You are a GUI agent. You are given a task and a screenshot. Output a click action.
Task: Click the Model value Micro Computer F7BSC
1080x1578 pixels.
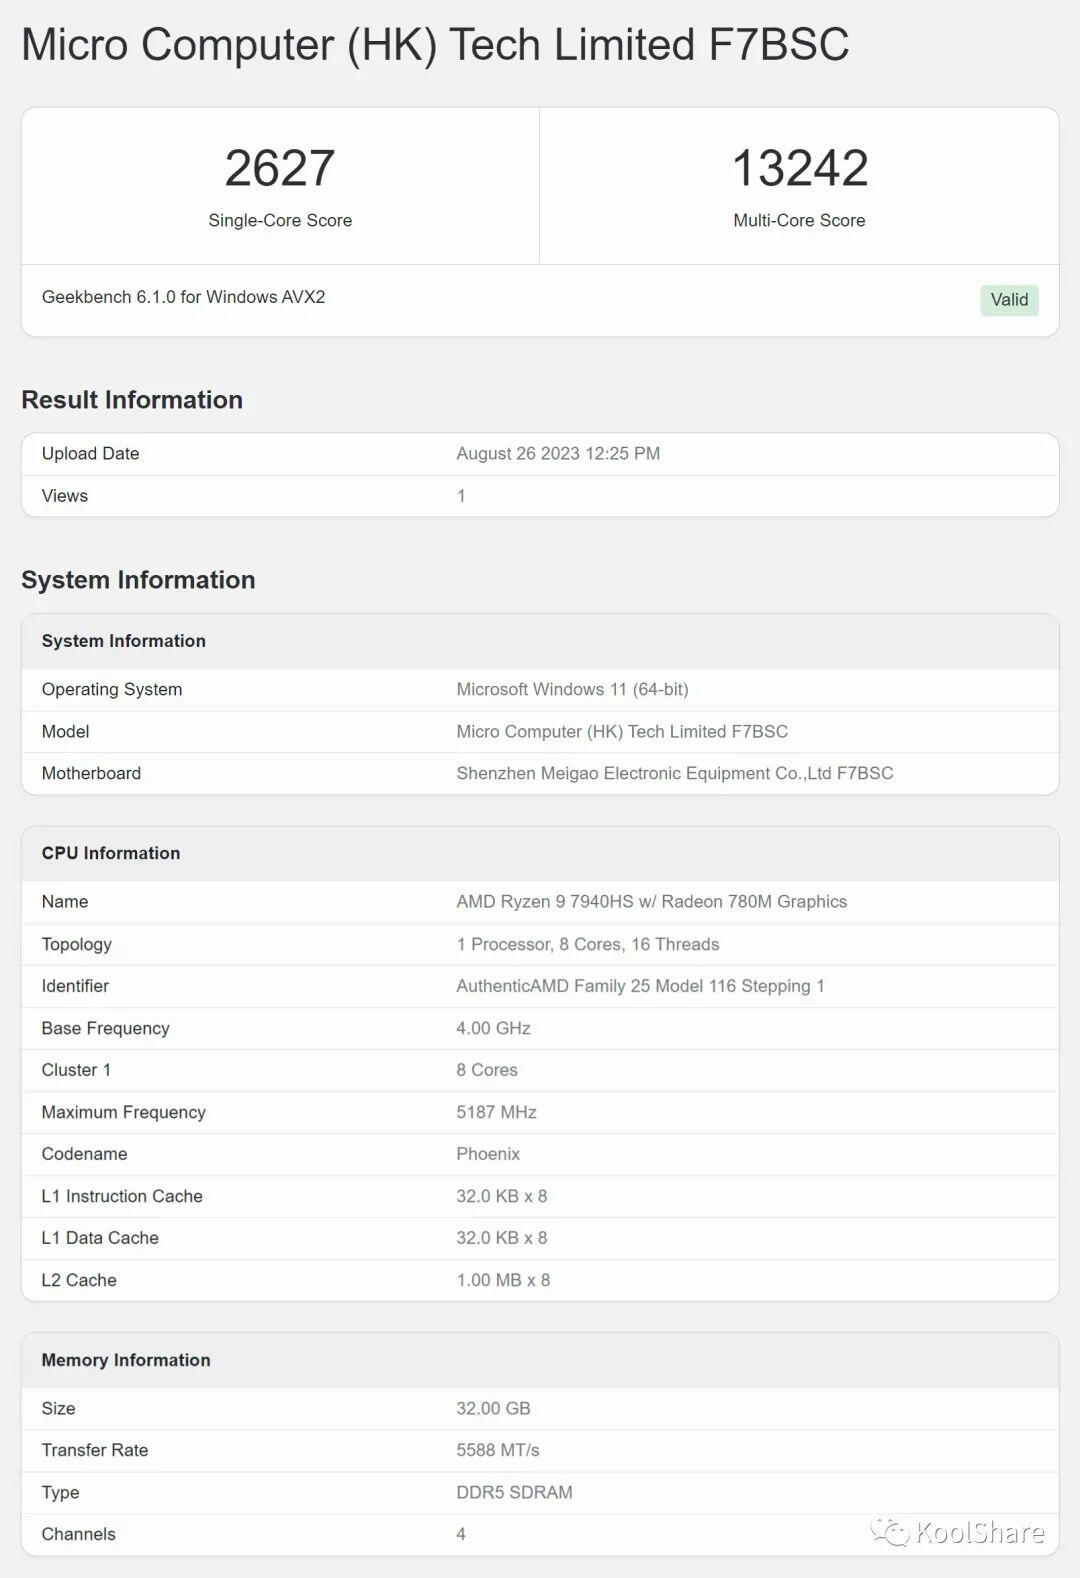(x=621, y=731)
